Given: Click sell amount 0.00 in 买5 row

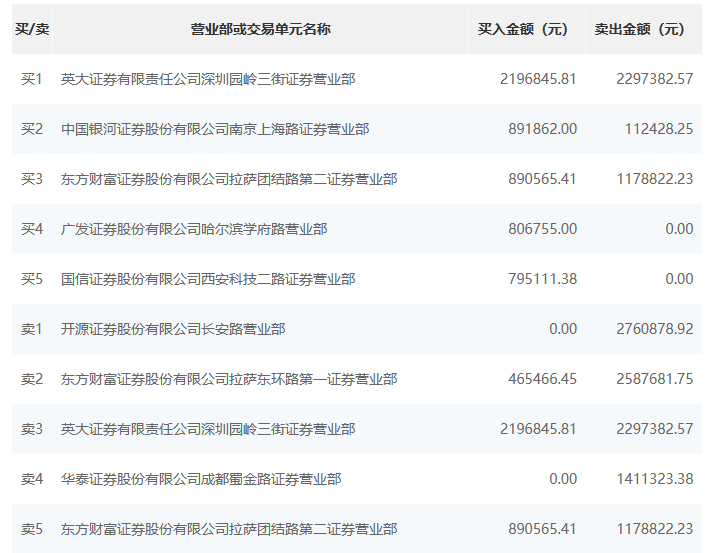Looking at the screenshot, I should tap(679, 279).
